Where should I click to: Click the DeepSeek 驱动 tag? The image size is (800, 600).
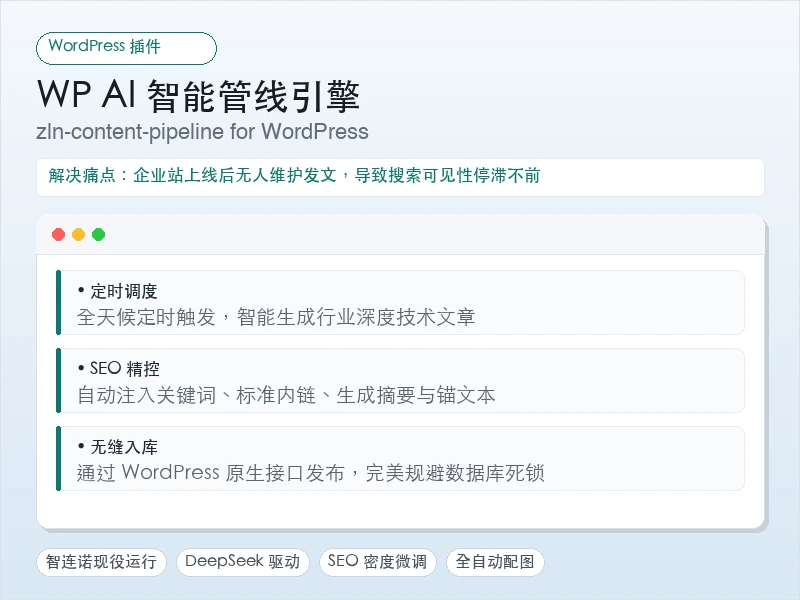[x=242, y=562]
